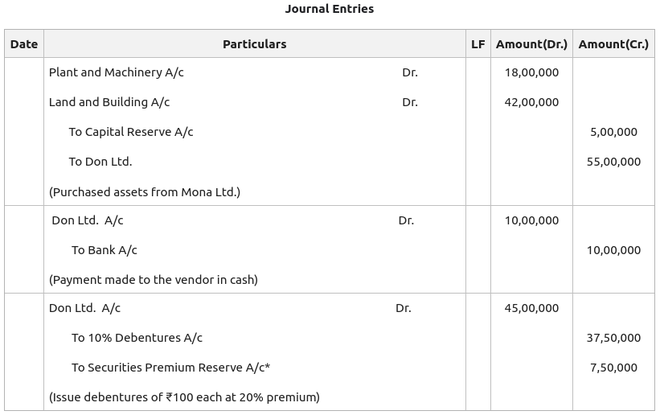
Task: Select the Payment made to vendor narration
Action: point(153,280)
